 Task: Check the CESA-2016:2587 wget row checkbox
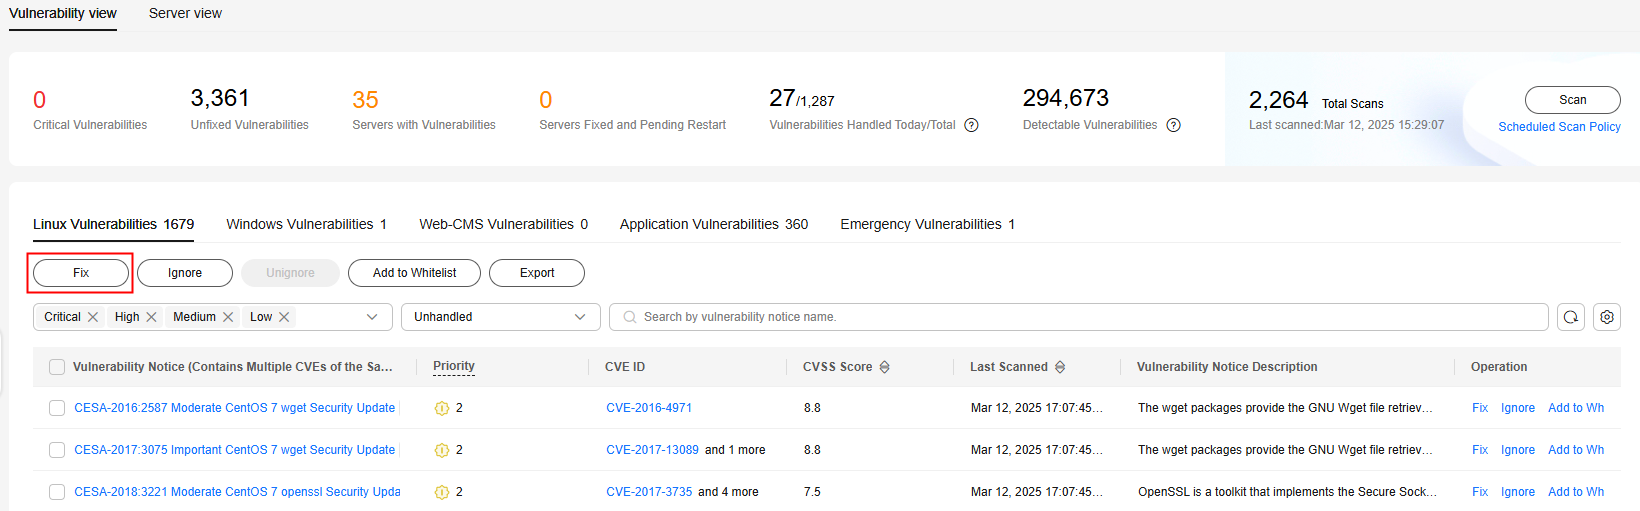tap(57, 408)
